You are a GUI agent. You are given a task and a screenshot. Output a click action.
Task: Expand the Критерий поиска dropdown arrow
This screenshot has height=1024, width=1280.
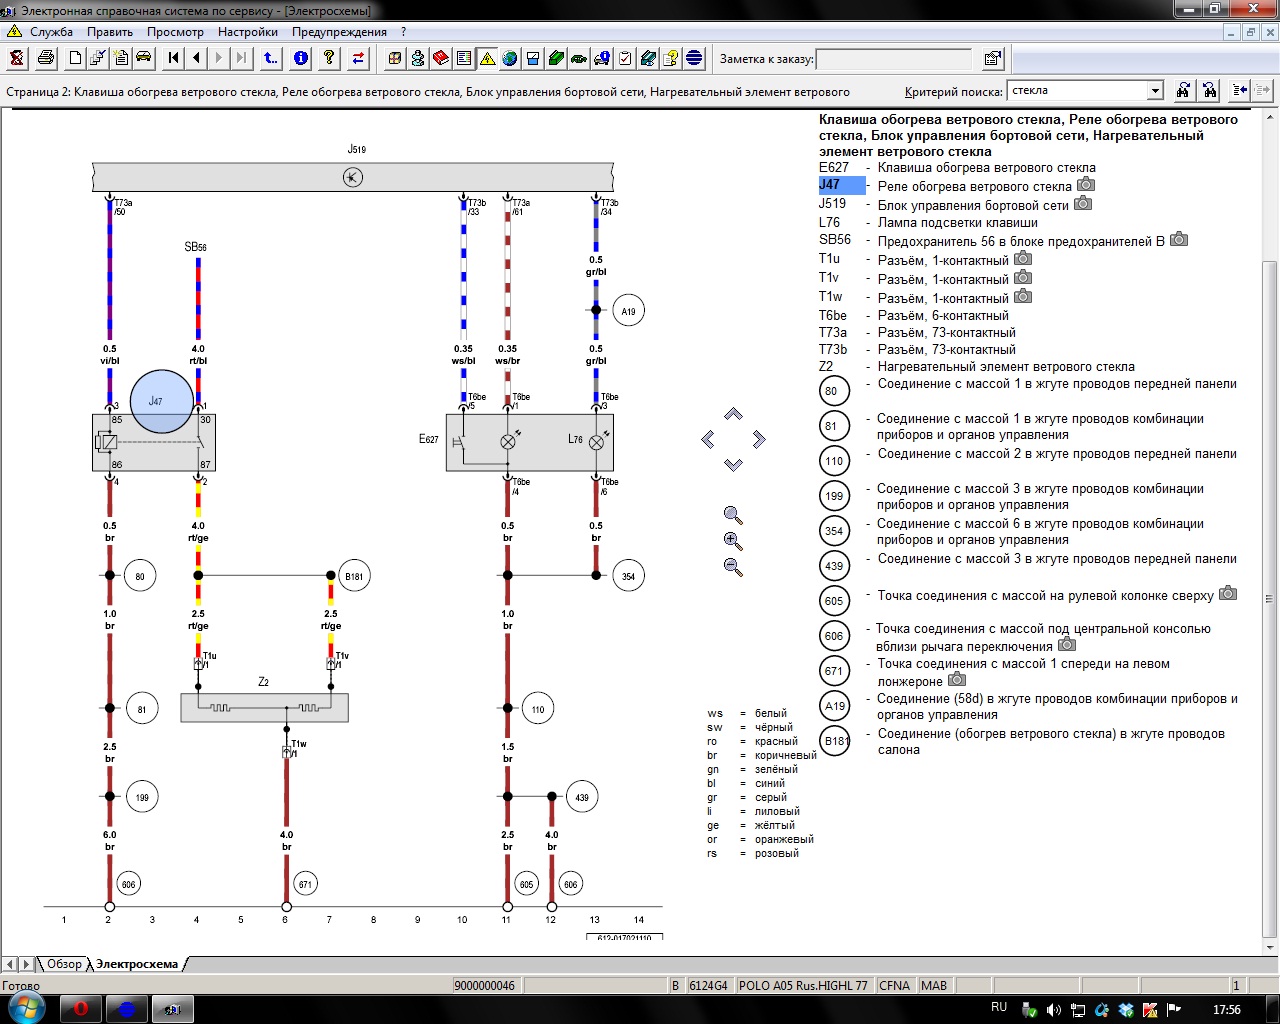coord(1155,91)
